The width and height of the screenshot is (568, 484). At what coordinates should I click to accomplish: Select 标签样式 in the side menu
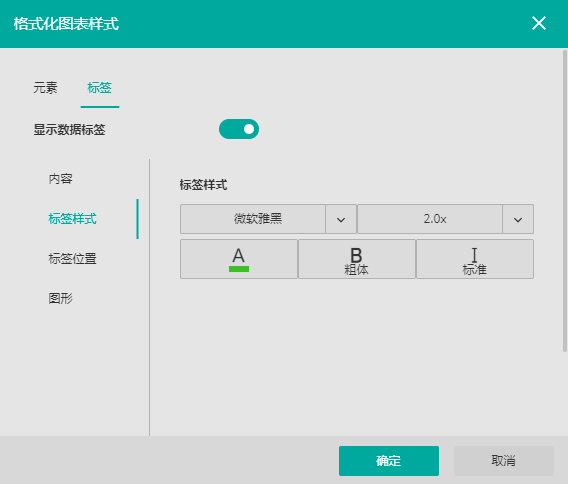pyautogui.click(x=72, y=219)
